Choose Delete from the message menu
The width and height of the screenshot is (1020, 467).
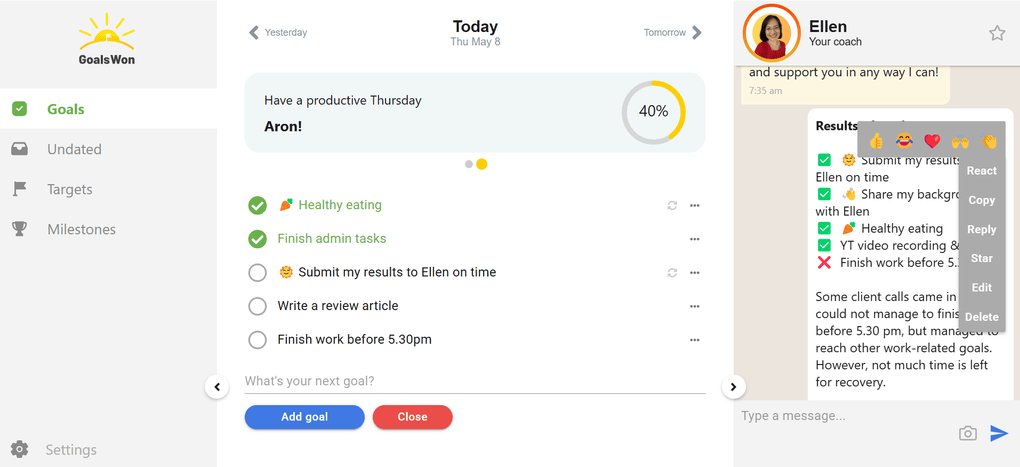coord(981,317)
